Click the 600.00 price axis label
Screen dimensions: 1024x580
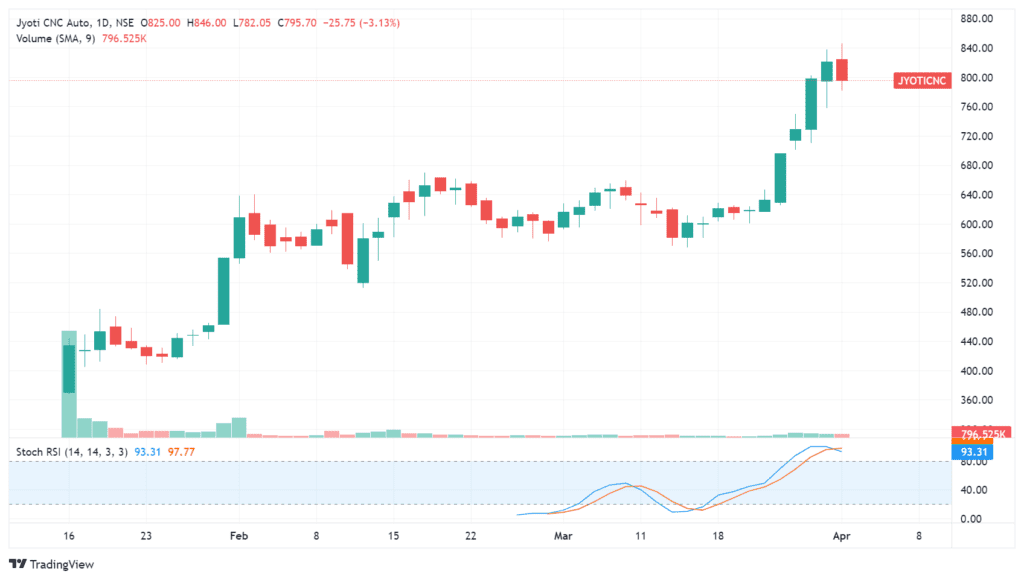(x=976, y=224)
